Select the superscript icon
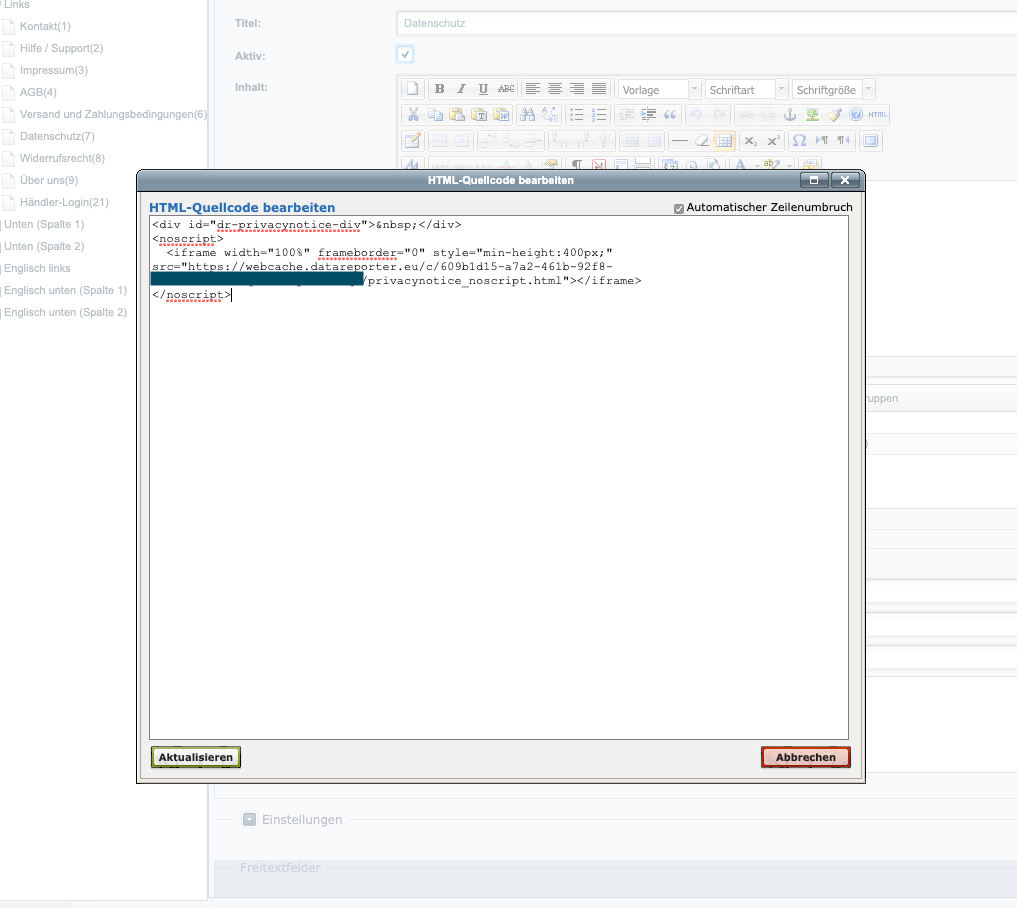This screenshot has height=908, width=1017. tap(772, 140)
